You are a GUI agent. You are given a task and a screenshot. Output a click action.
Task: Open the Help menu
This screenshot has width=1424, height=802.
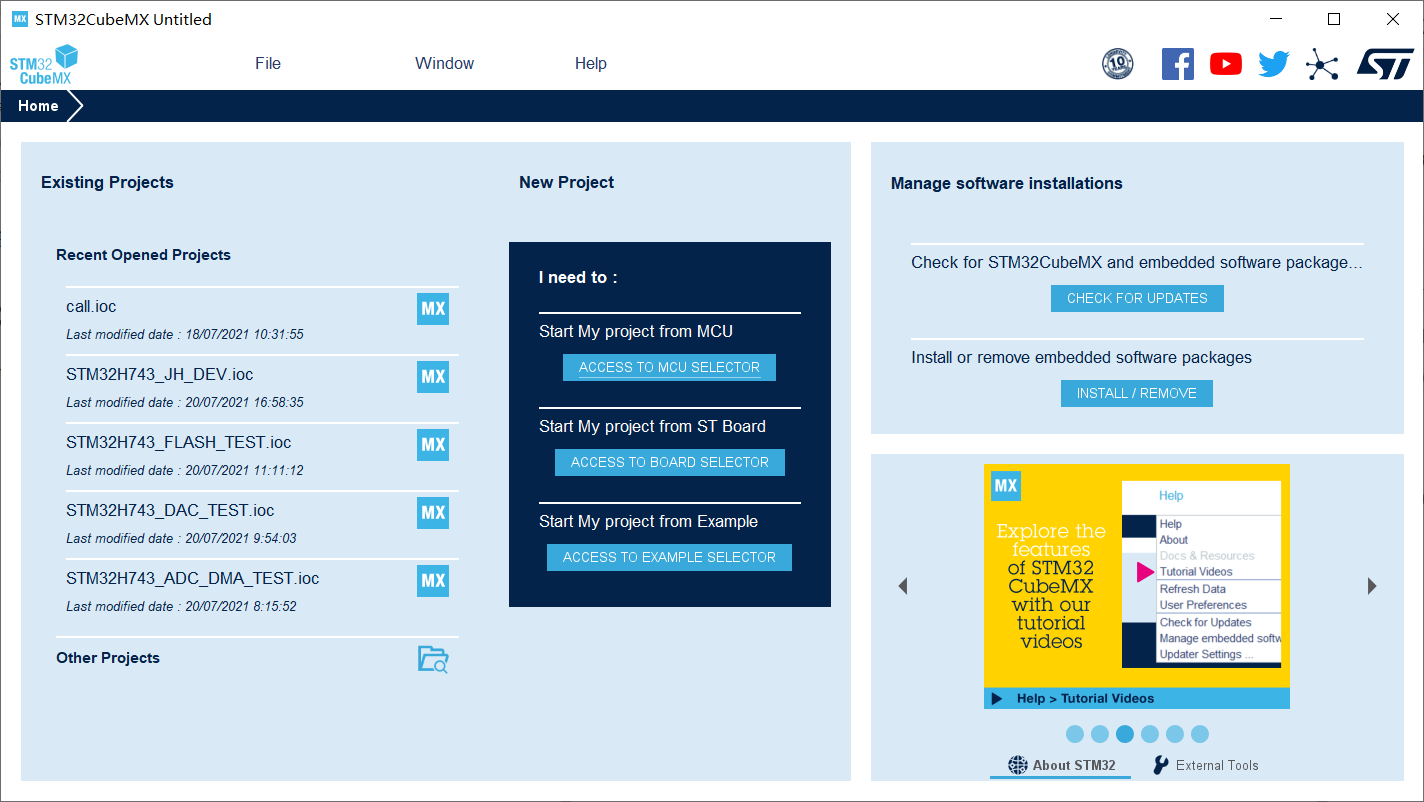click(x=591, y=63)
